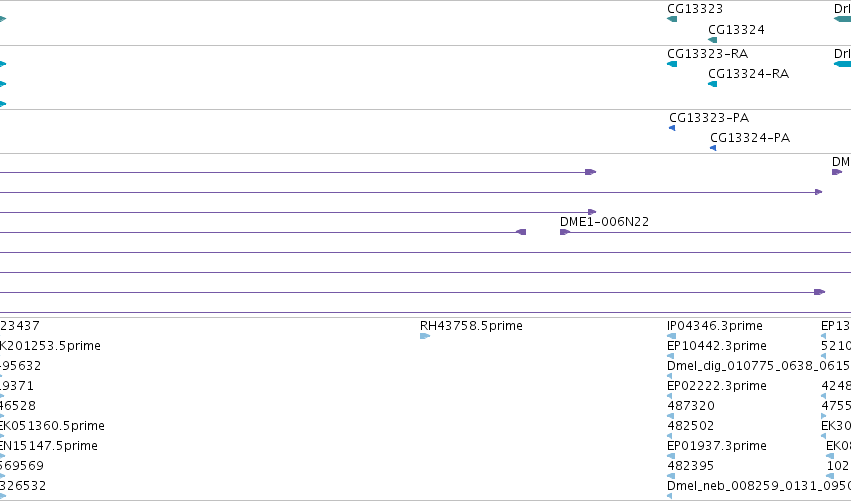Click the EK051360.5prime label
Viewport: 851px width, 501px height.
52,426
